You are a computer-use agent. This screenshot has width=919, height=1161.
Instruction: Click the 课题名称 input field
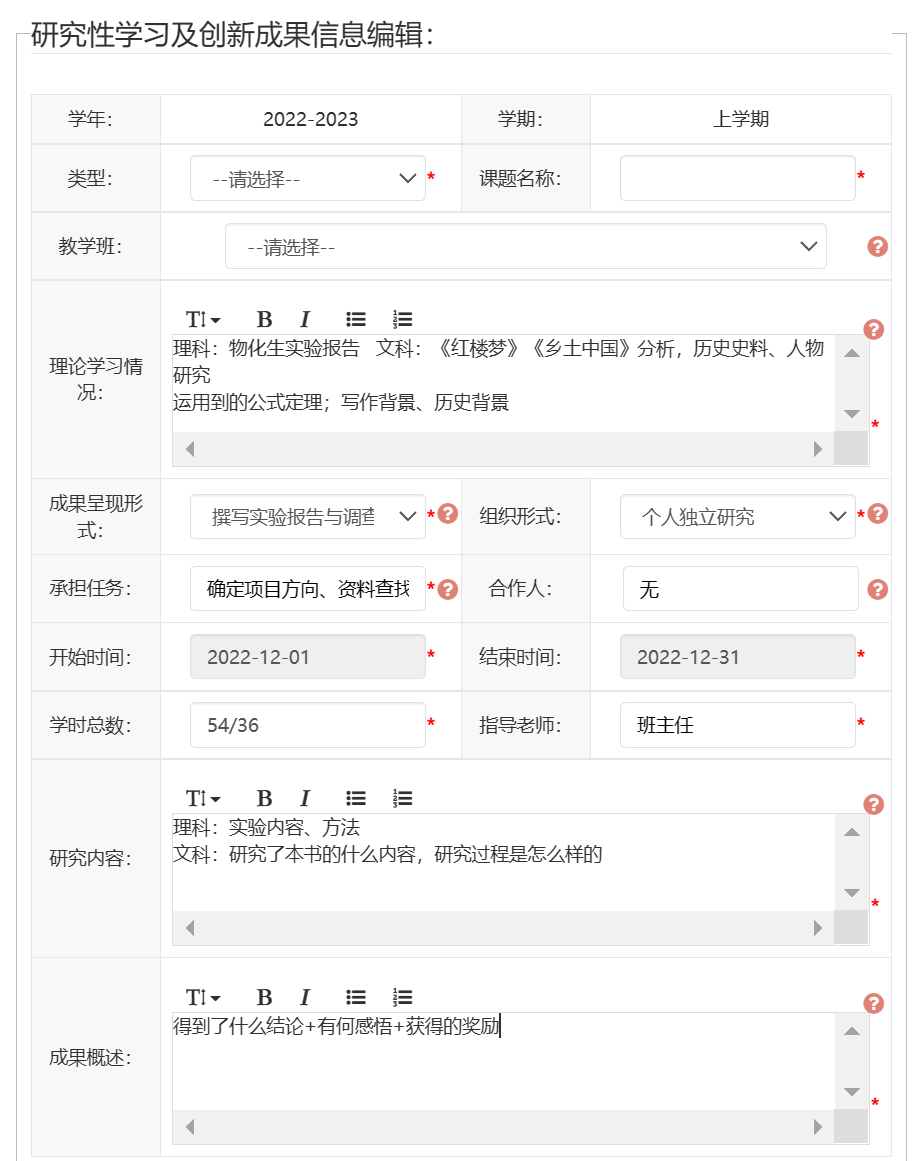pyautogui.click(x=738, y=178)
